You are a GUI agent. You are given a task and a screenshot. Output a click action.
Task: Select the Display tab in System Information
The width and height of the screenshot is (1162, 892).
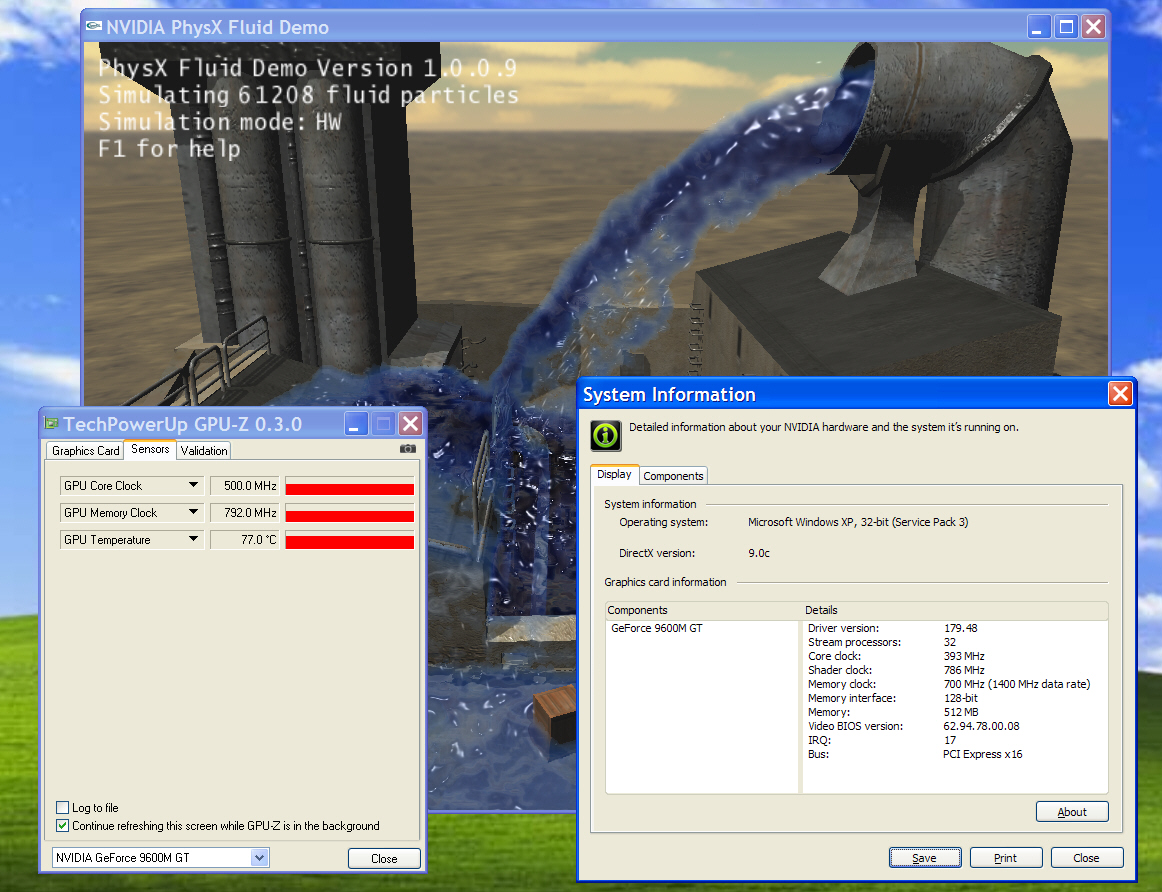(x=614, y=474)
